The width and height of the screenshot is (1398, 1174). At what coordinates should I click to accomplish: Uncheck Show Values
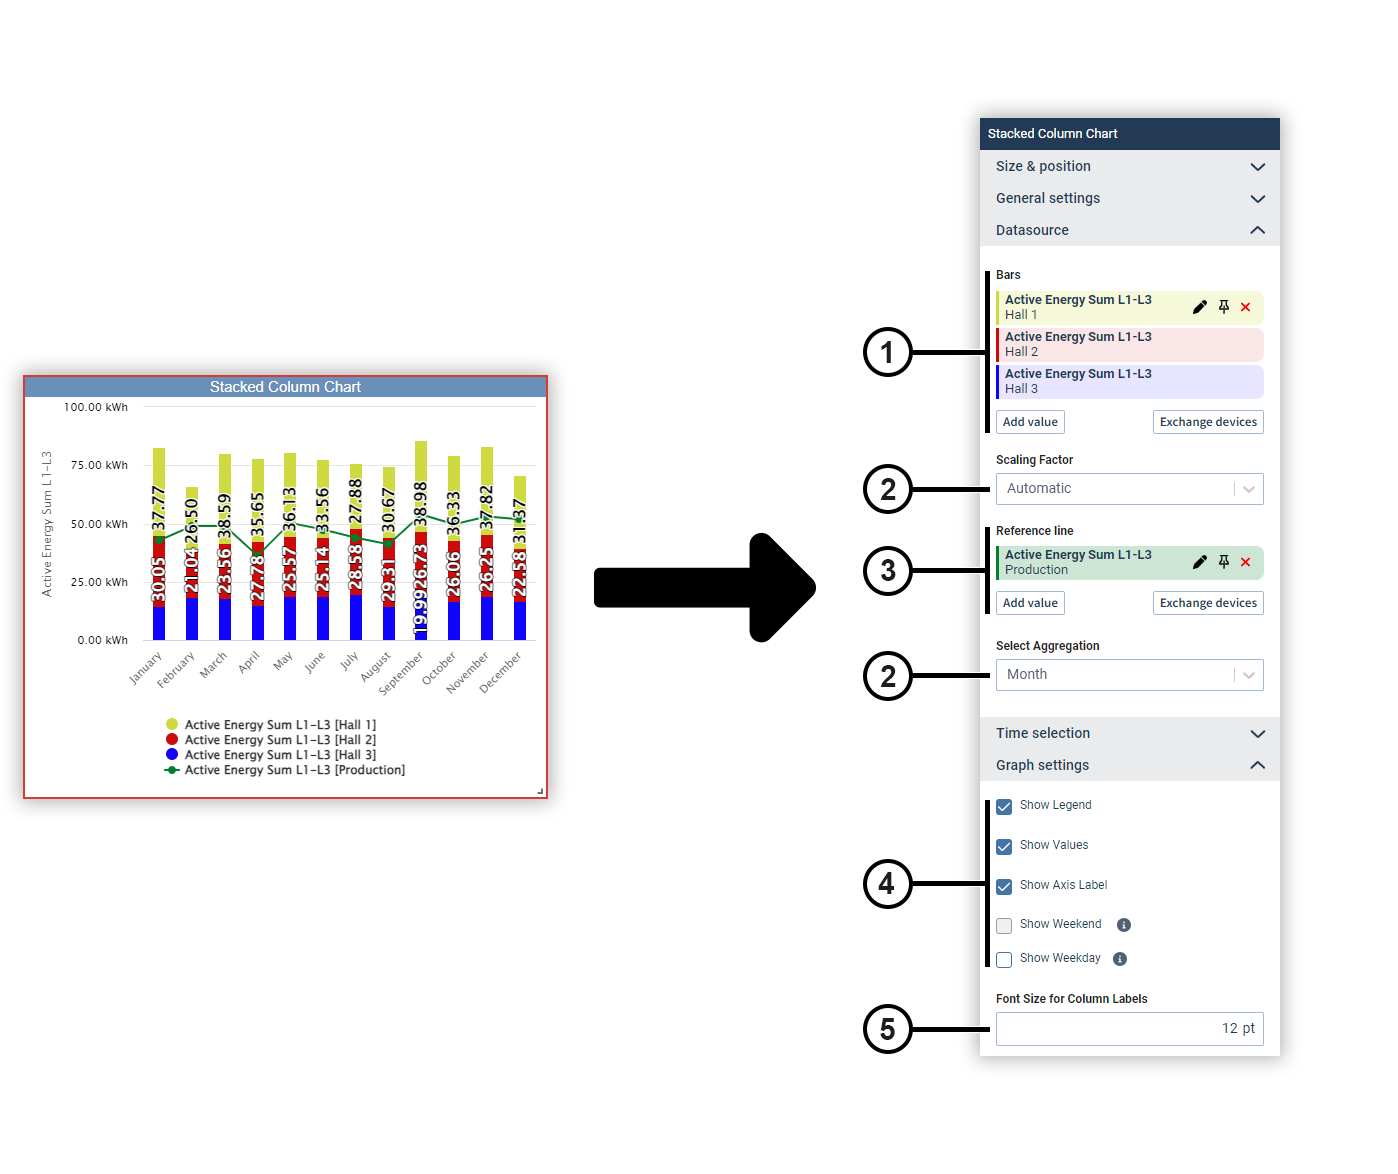click(x=1003, y=846)
